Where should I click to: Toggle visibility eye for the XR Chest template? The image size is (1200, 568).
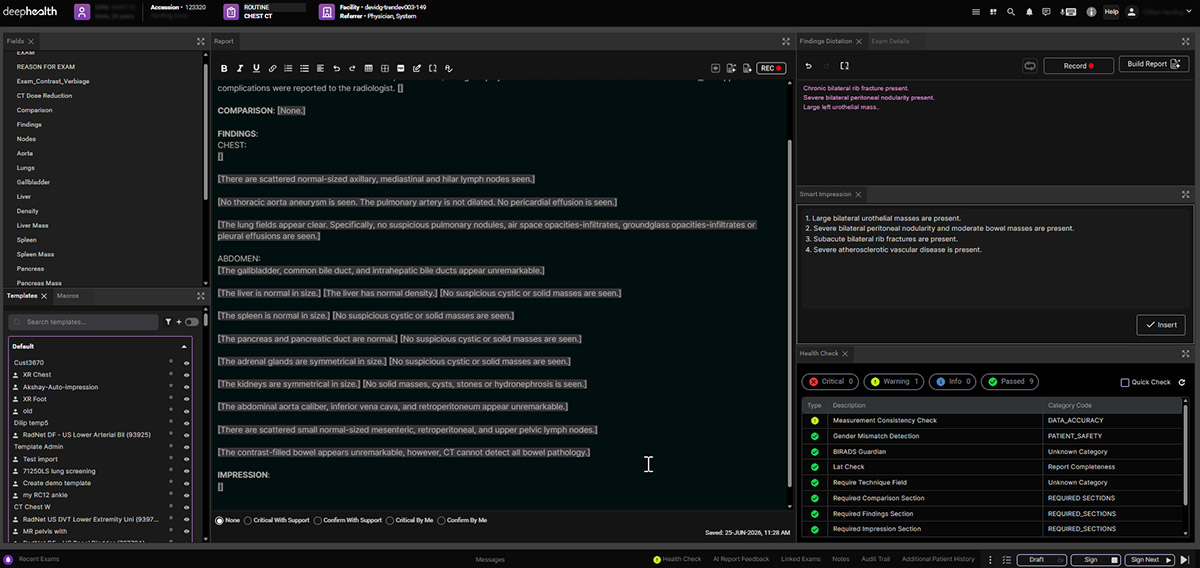coord(186,375)
